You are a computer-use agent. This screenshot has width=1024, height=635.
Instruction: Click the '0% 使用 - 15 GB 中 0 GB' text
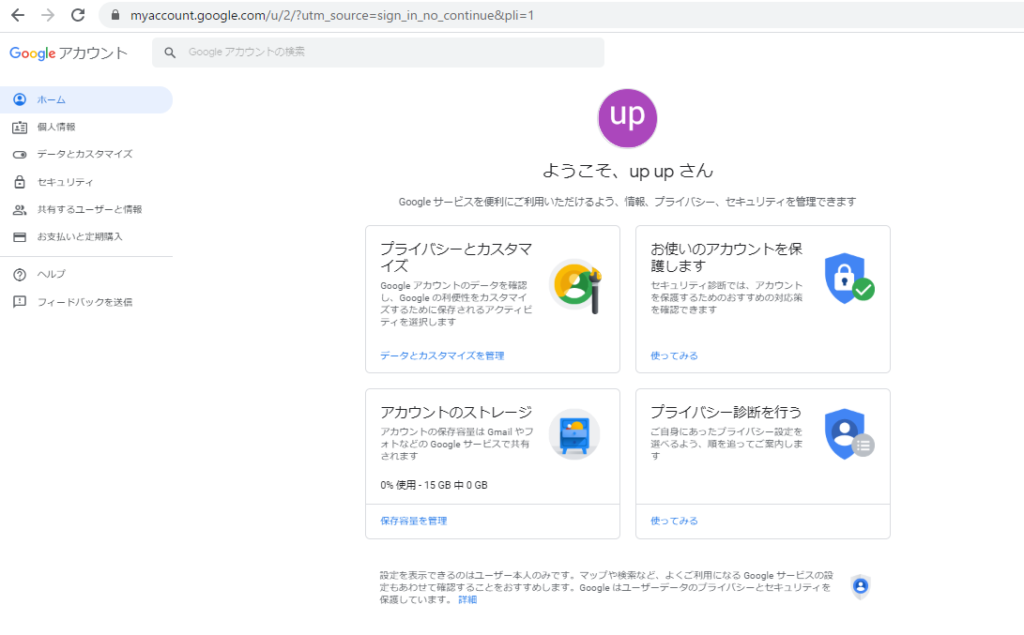pos(434,485)
